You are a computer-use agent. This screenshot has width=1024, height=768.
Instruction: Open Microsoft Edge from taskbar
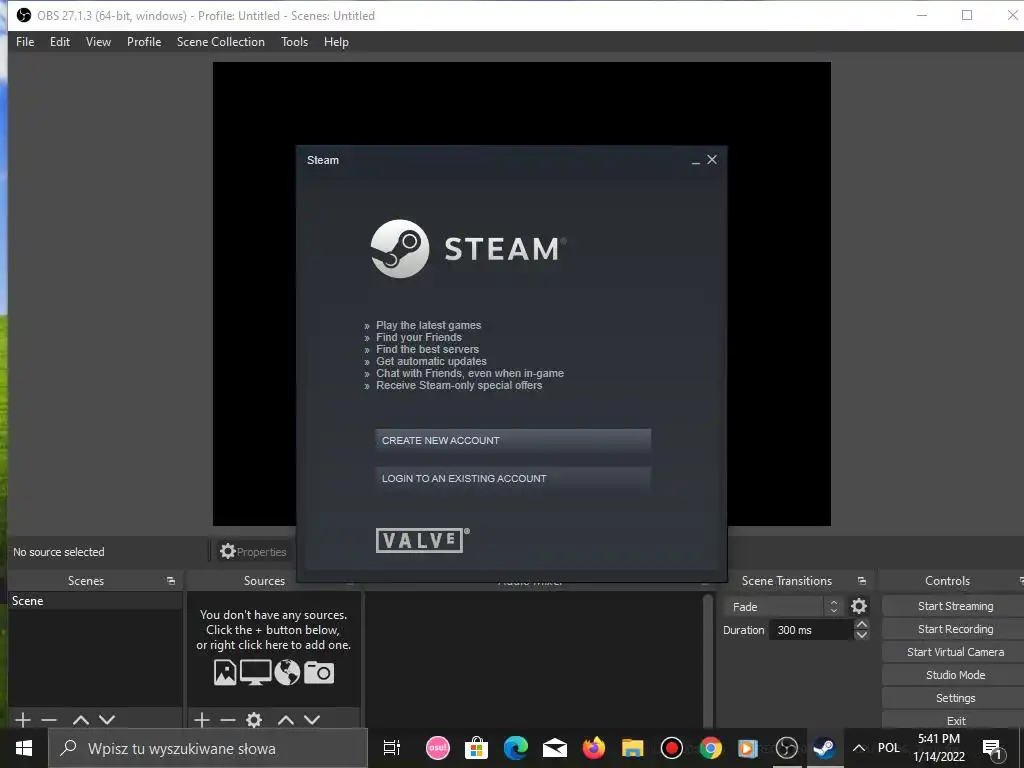515,748
